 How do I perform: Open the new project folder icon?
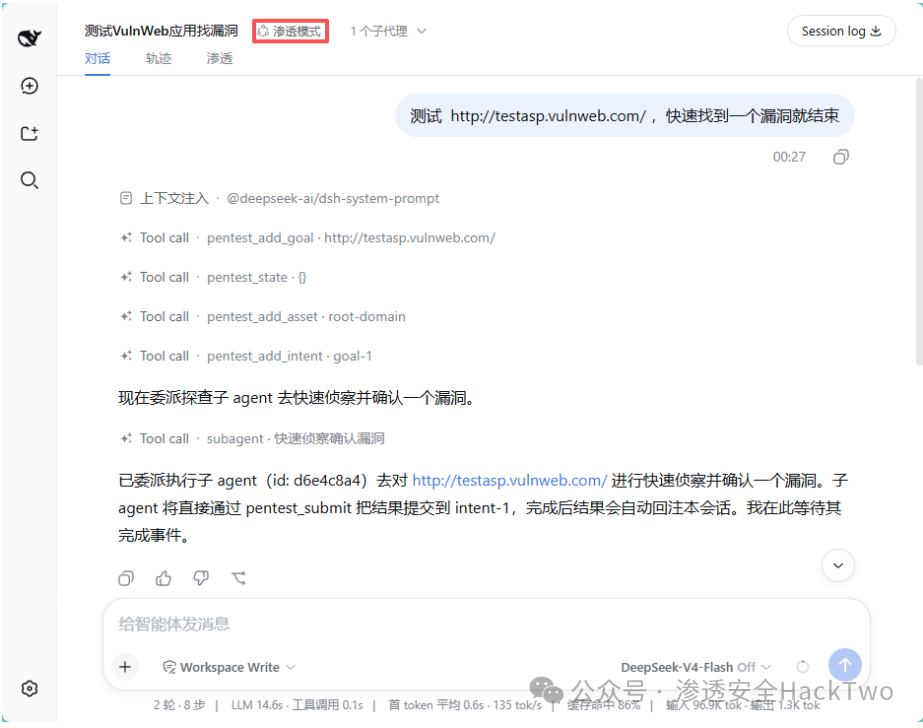coord(29,134)
